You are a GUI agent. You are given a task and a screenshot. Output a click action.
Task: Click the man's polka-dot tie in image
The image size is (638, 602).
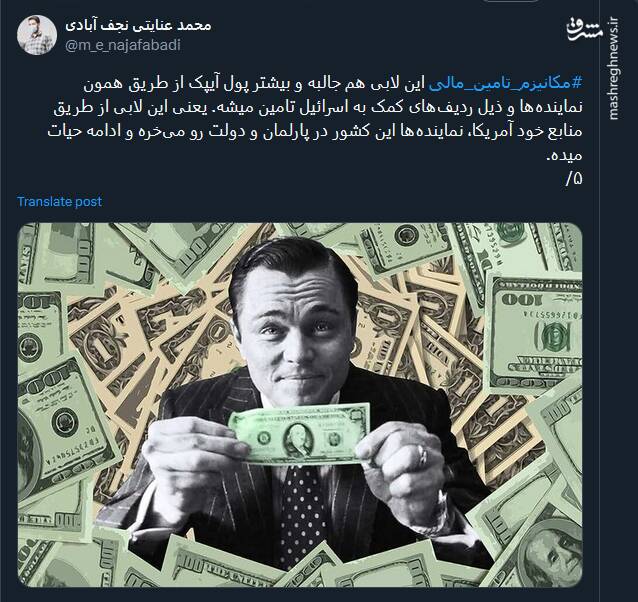tap(302, 515)
